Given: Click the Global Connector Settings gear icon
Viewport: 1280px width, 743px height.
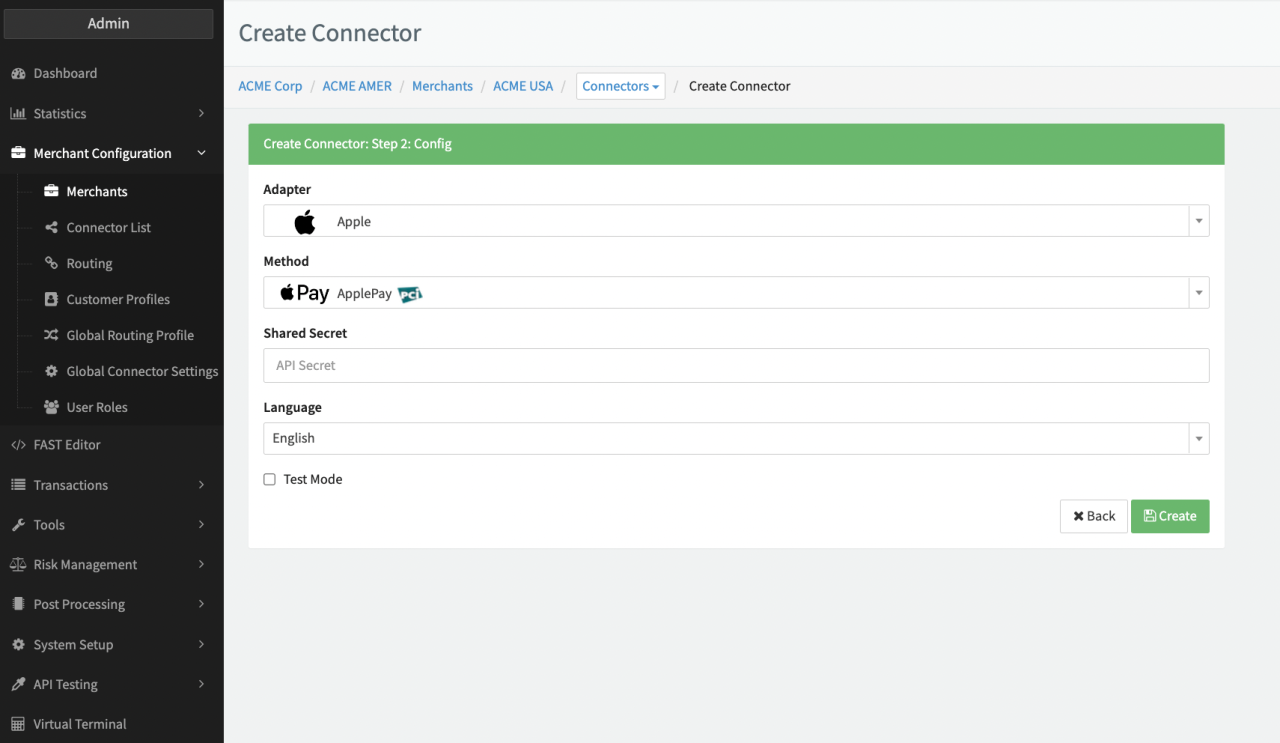Looking at the screenshot, I should tap(51, 372).
